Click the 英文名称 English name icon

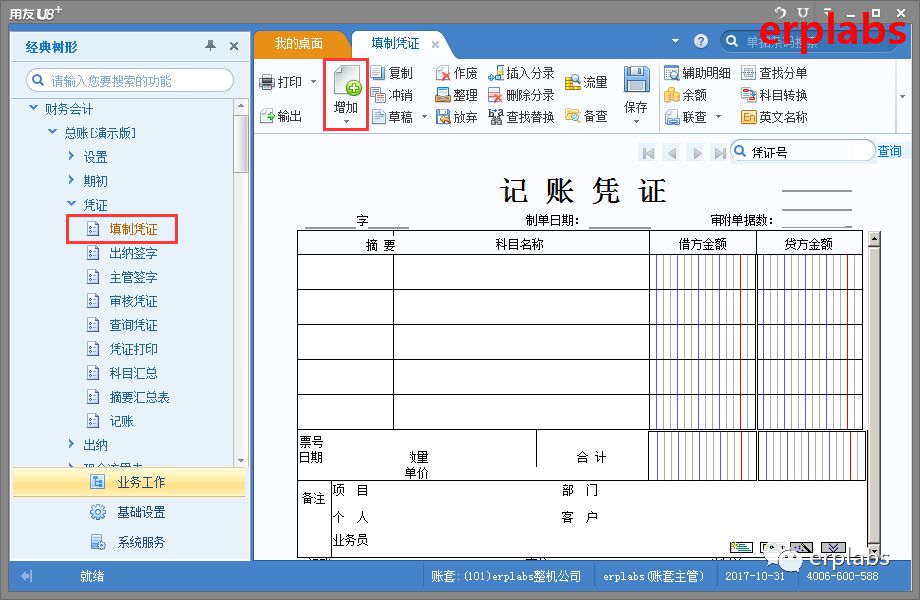pos(748,117)
